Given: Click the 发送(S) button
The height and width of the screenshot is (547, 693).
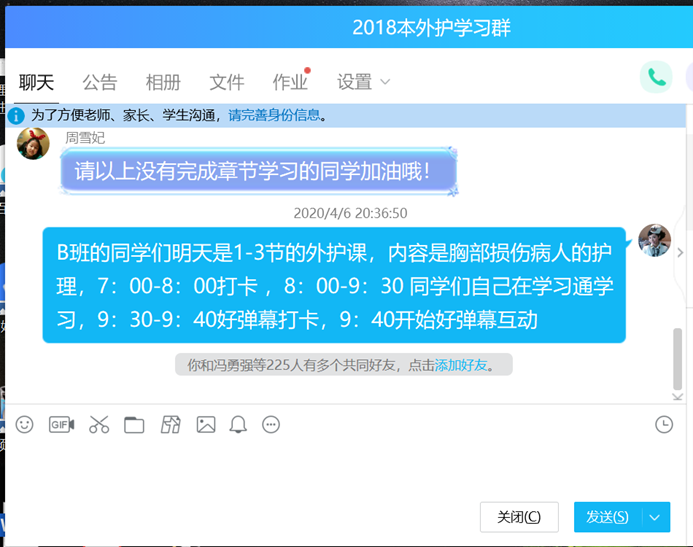Looking at the screenshot, I should 607,517.
